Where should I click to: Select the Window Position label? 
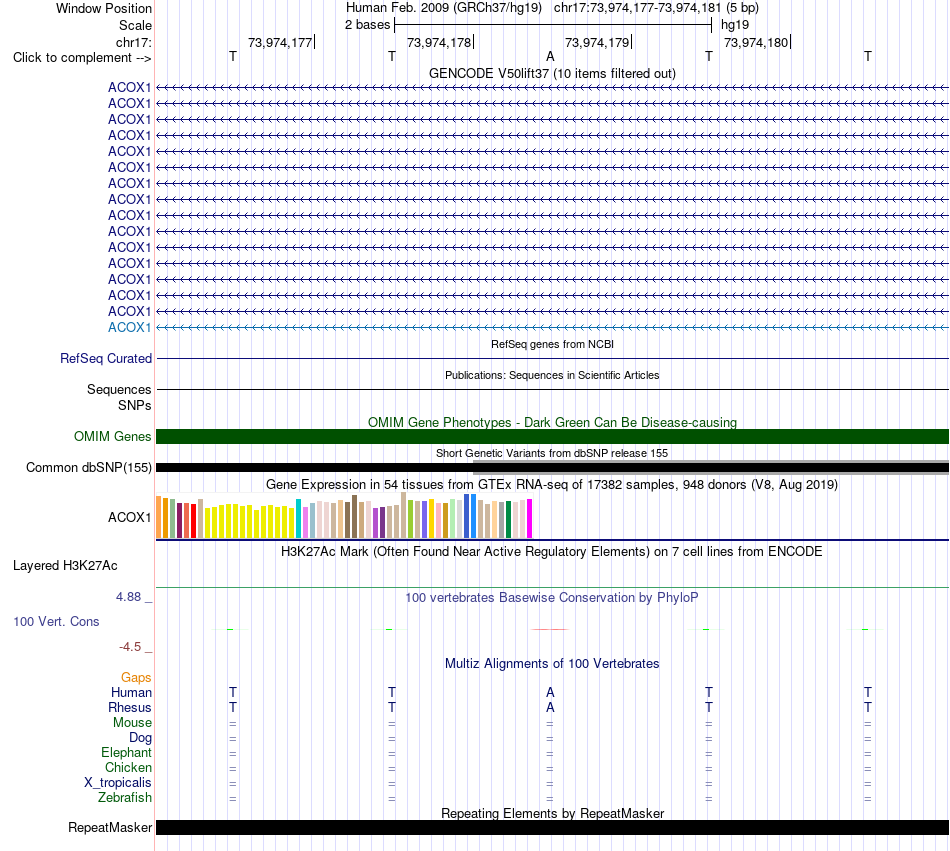104,8
